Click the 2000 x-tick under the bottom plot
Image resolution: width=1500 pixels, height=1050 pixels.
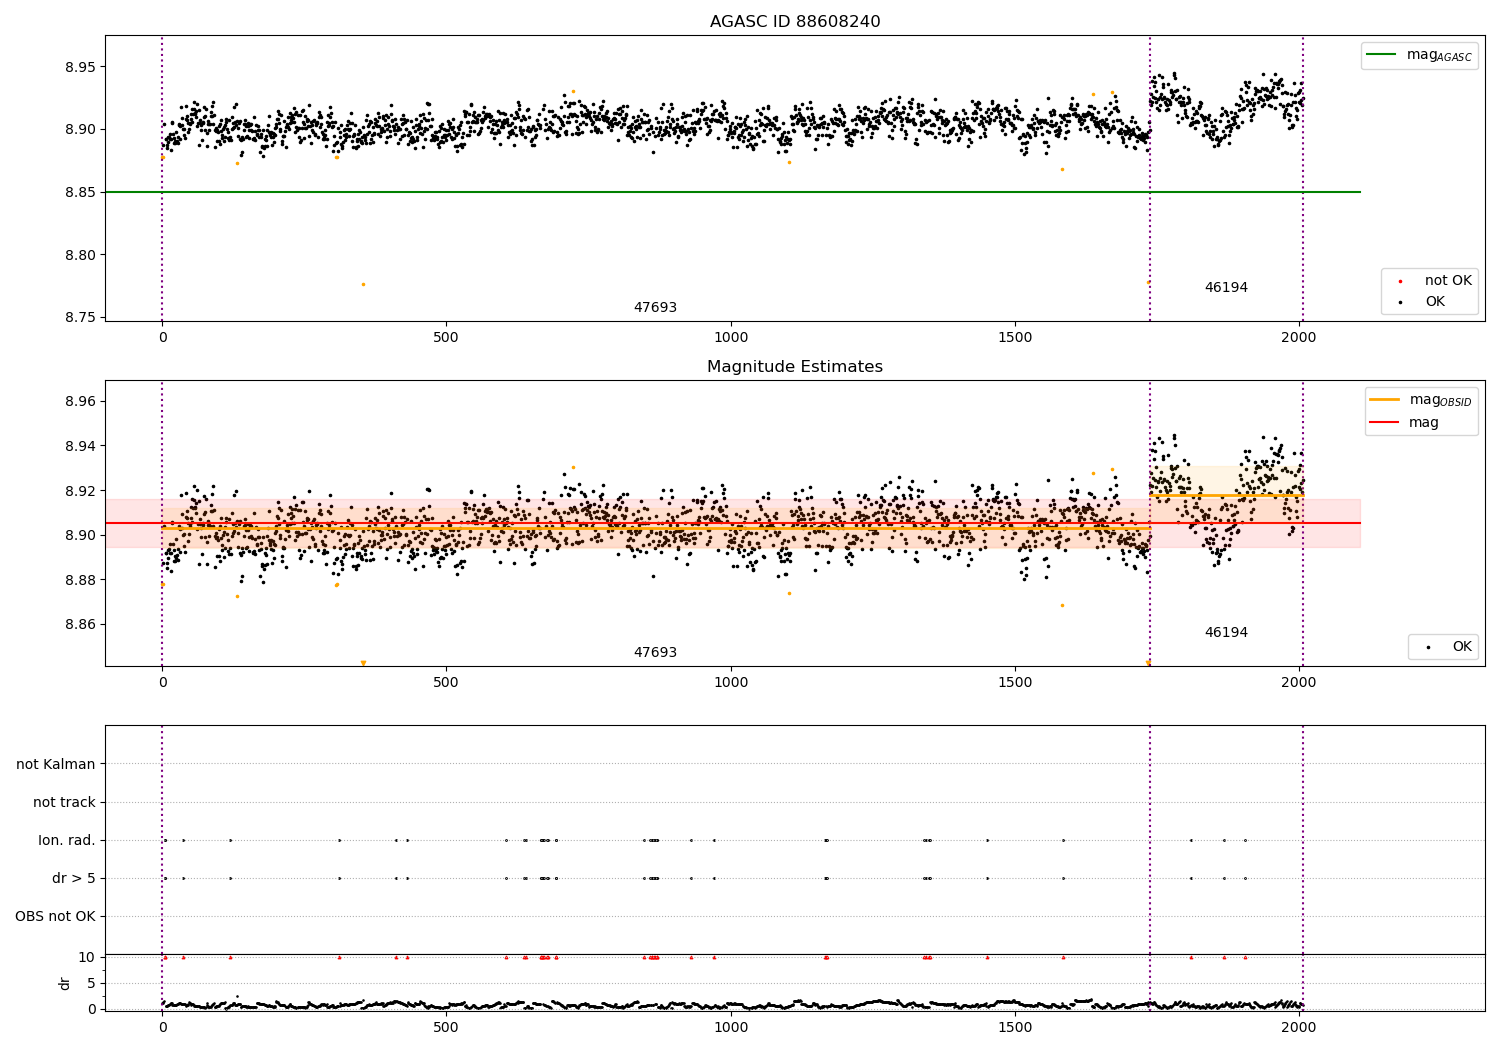coord(1299,1028)
